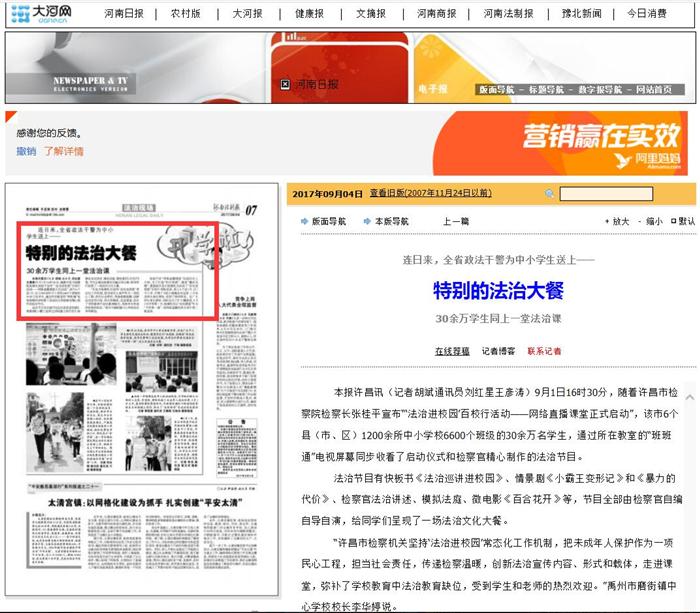Open the 河南商报 edition
Image resolution: width=700 pixels, height=613 pixels.
437,14
